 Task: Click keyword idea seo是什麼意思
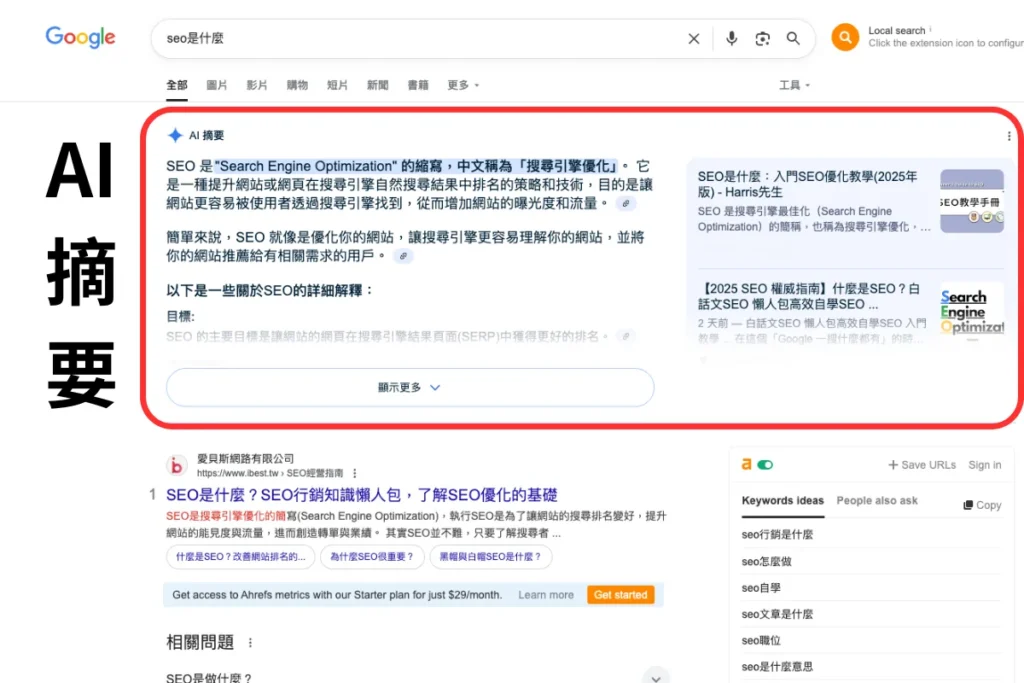pos(777,667)
